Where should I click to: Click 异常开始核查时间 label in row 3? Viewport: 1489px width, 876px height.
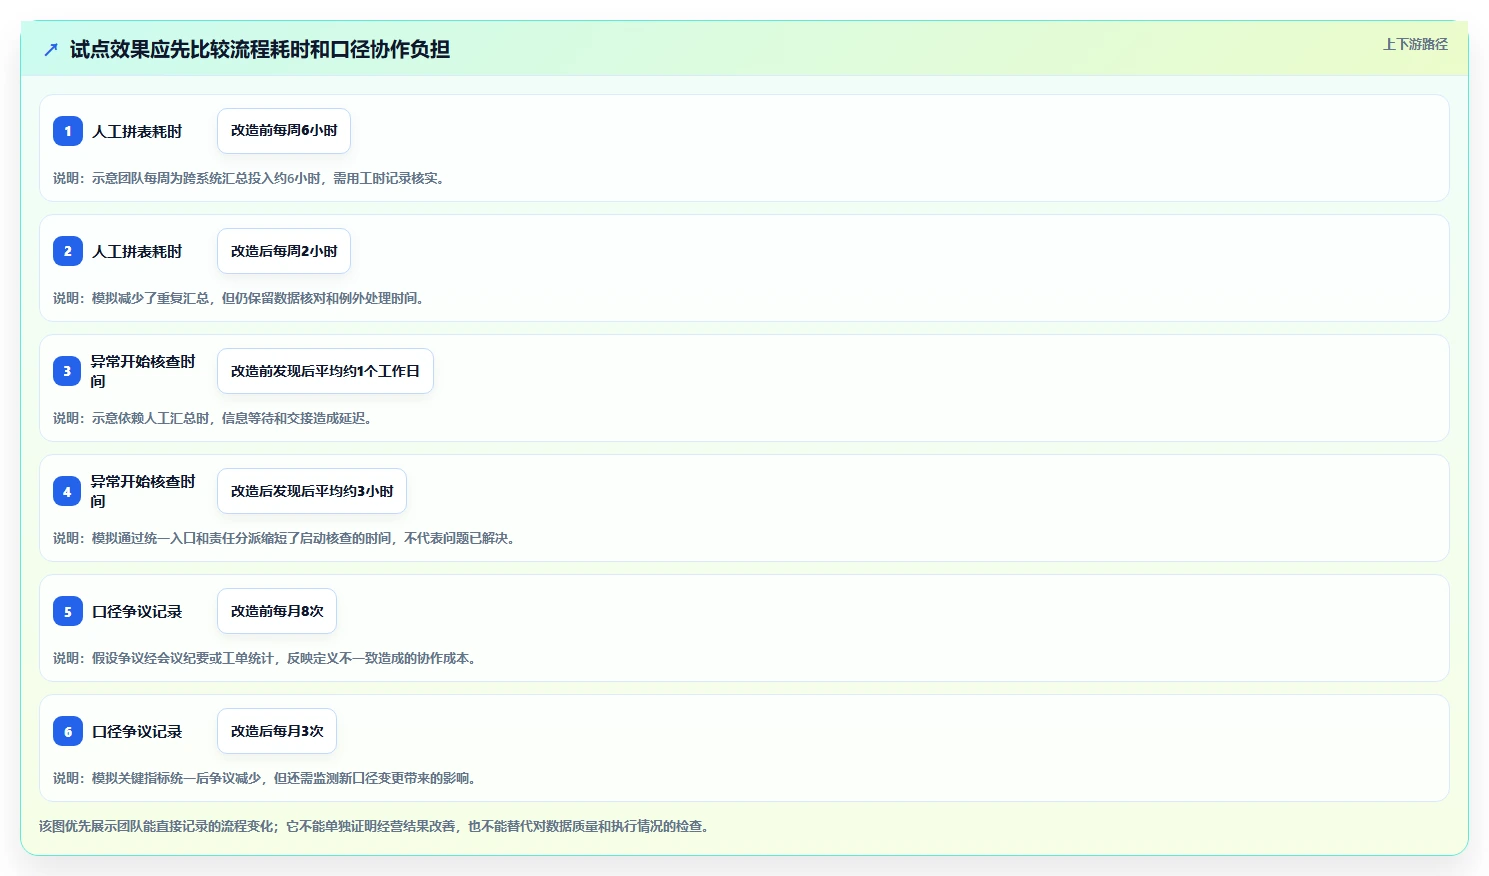143,371
